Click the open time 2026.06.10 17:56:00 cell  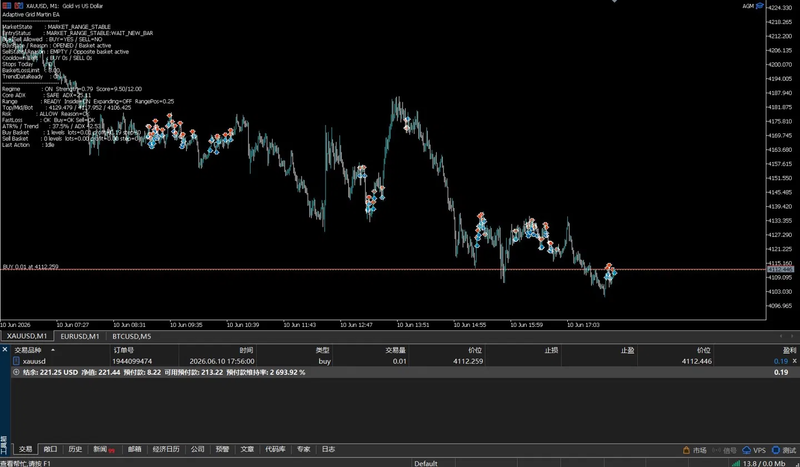(x=222, y=361)
